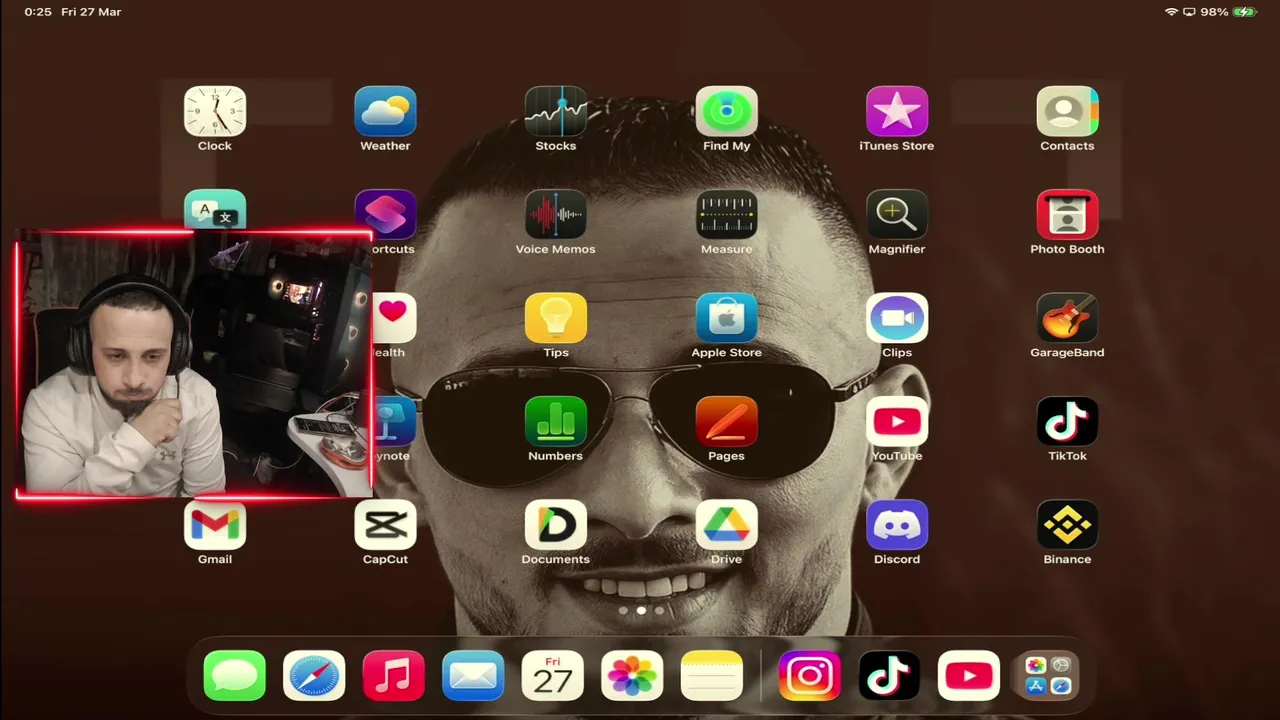Screen dimensions: 1280x720
Task: Launch the Apple Store app
Action: tap(727, 318)
